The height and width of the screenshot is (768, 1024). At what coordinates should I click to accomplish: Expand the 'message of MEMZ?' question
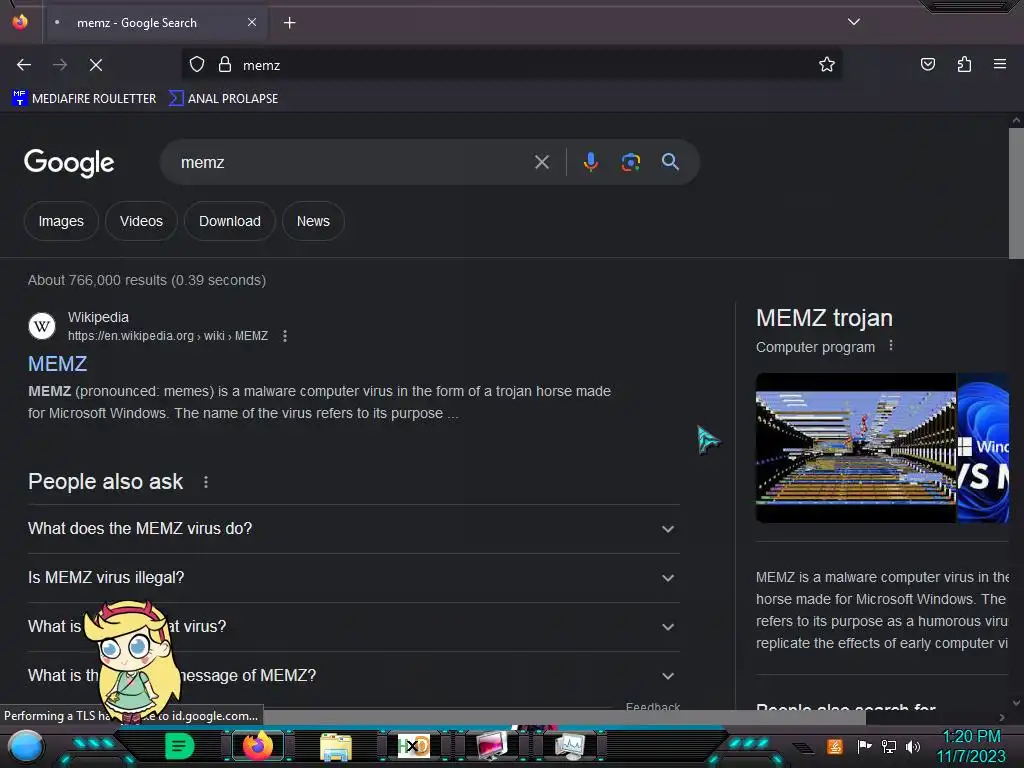353,676
